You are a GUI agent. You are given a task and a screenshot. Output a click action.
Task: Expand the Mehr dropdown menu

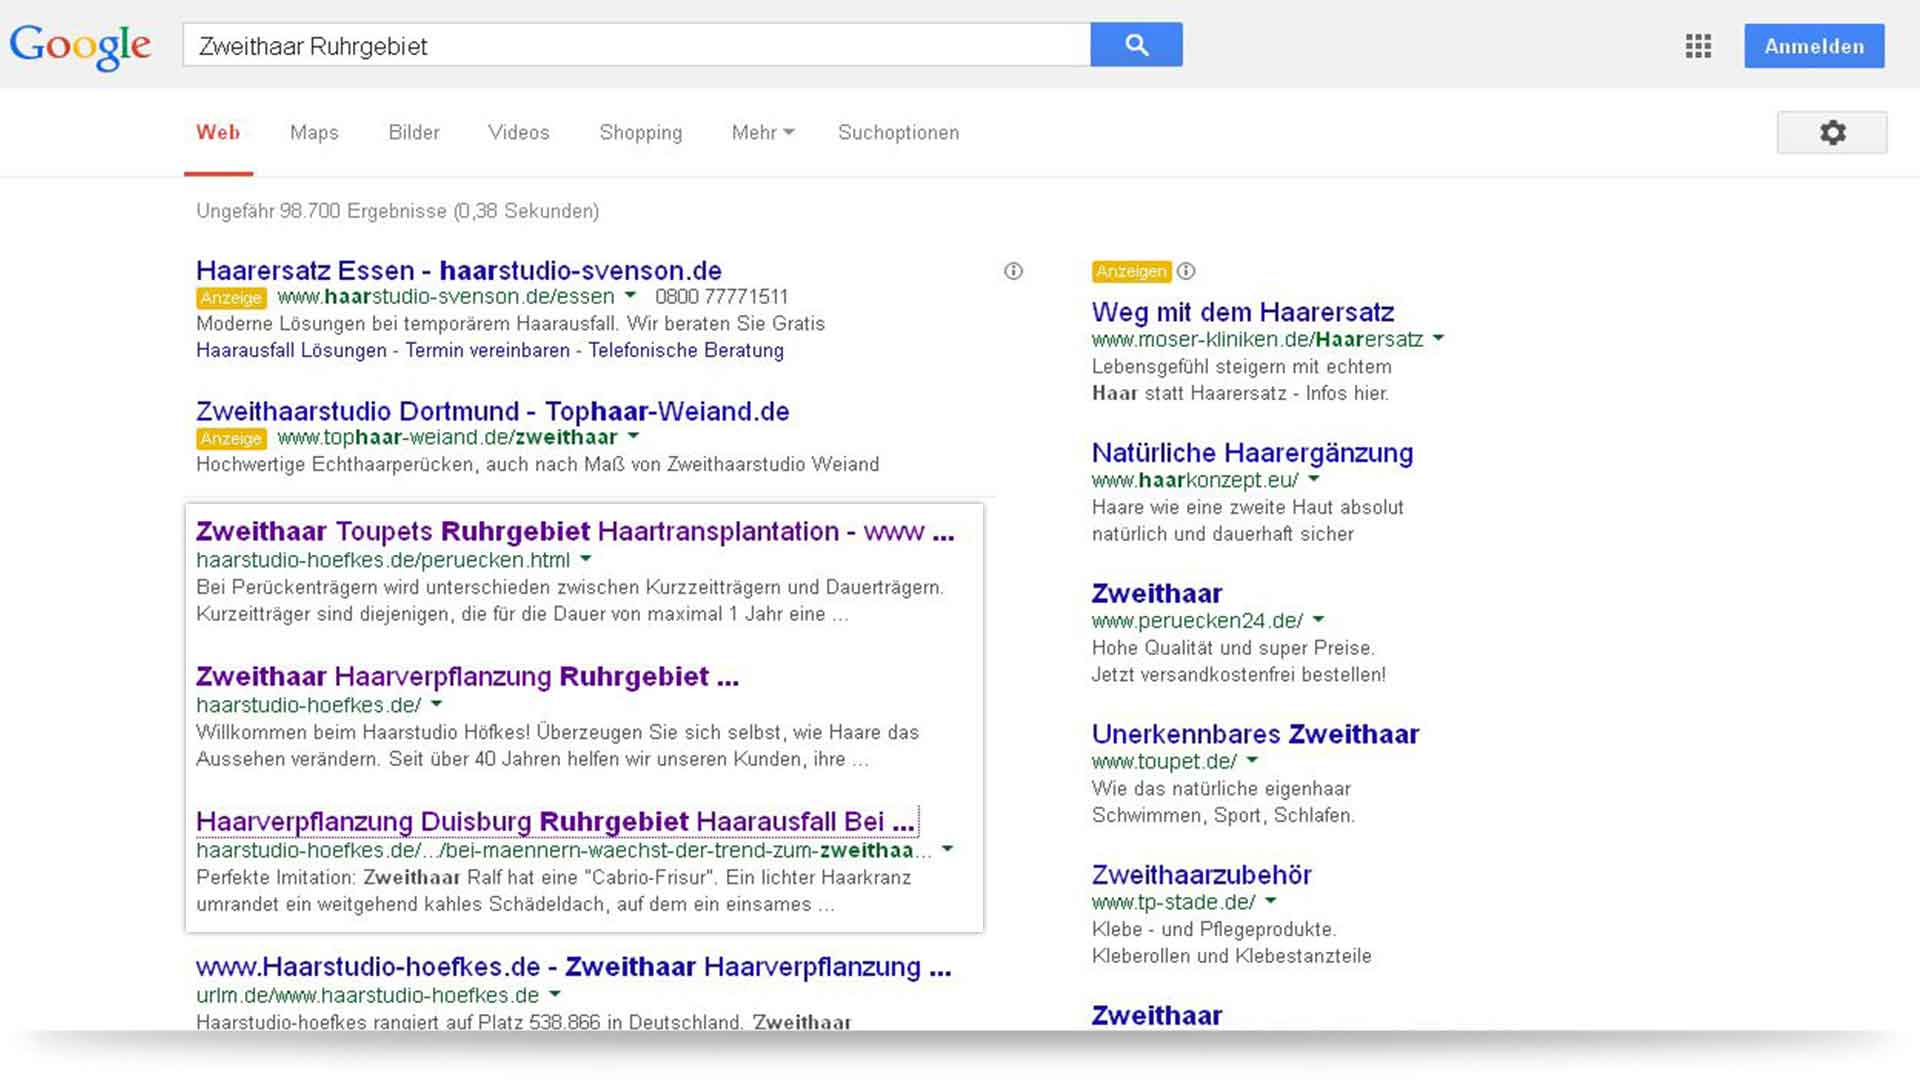(x=762, y=132)
